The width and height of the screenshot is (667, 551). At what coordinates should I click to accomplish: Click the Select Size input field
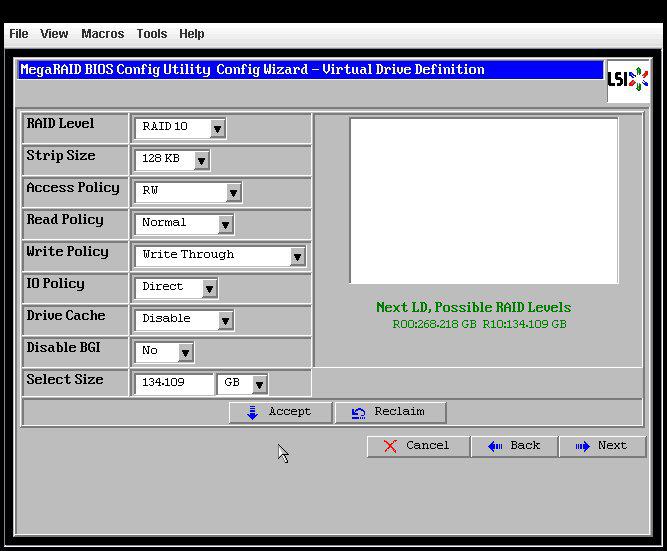[174, 384]
